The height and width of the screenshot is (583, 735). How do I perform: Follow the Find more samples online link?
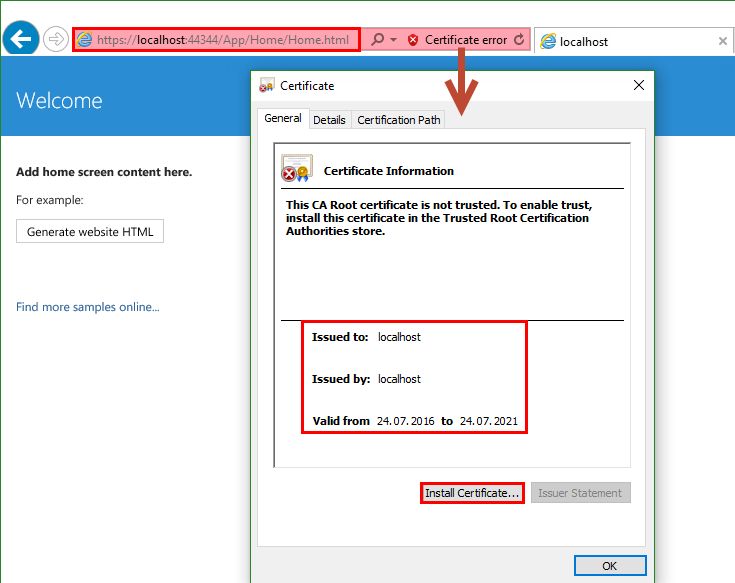[88, 307]
